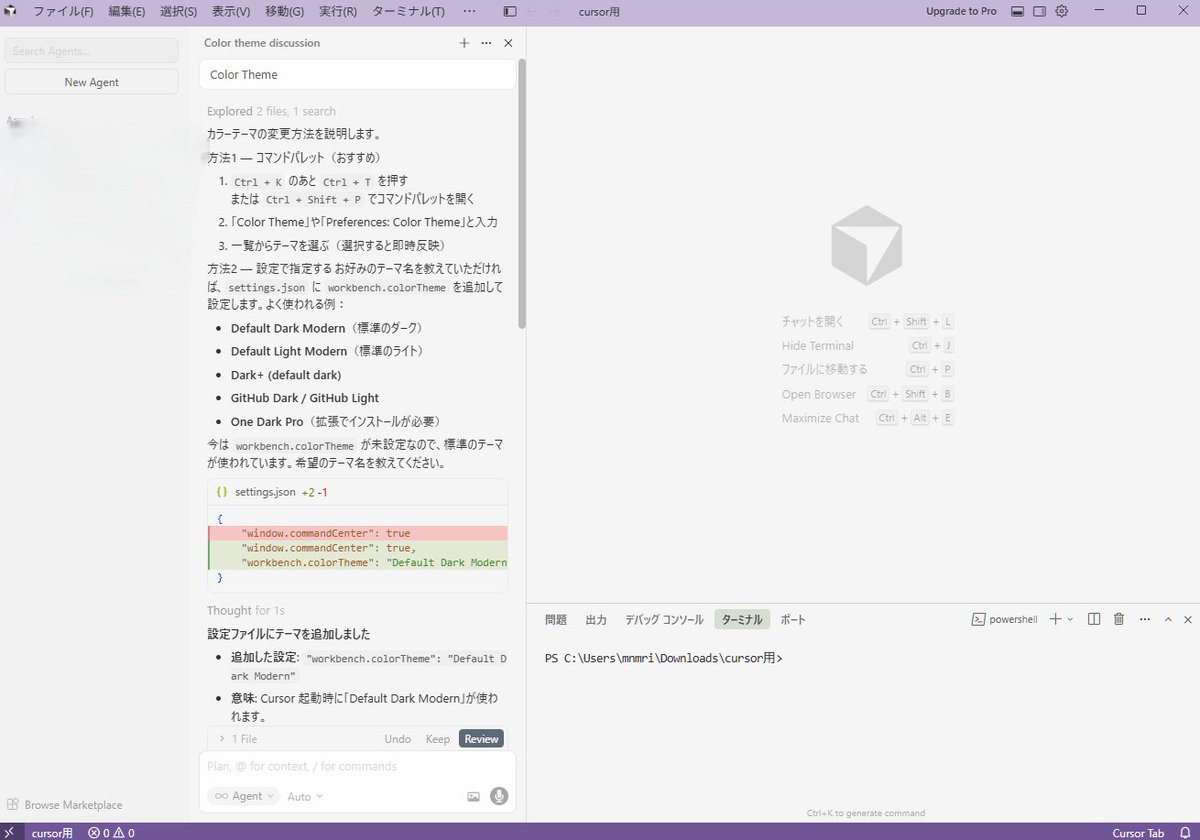
Task: Toggle the right sidebar layout icon
Action: coord(1039,12)
